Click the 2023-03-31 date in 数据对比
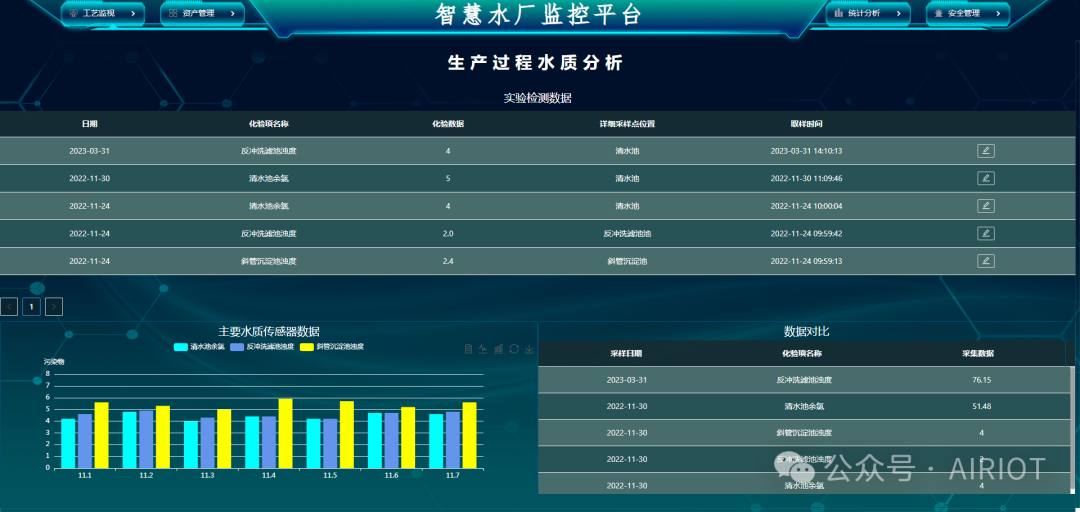Screen dimensions: 1080x512 pyautogui.click(x=627, y=380)
